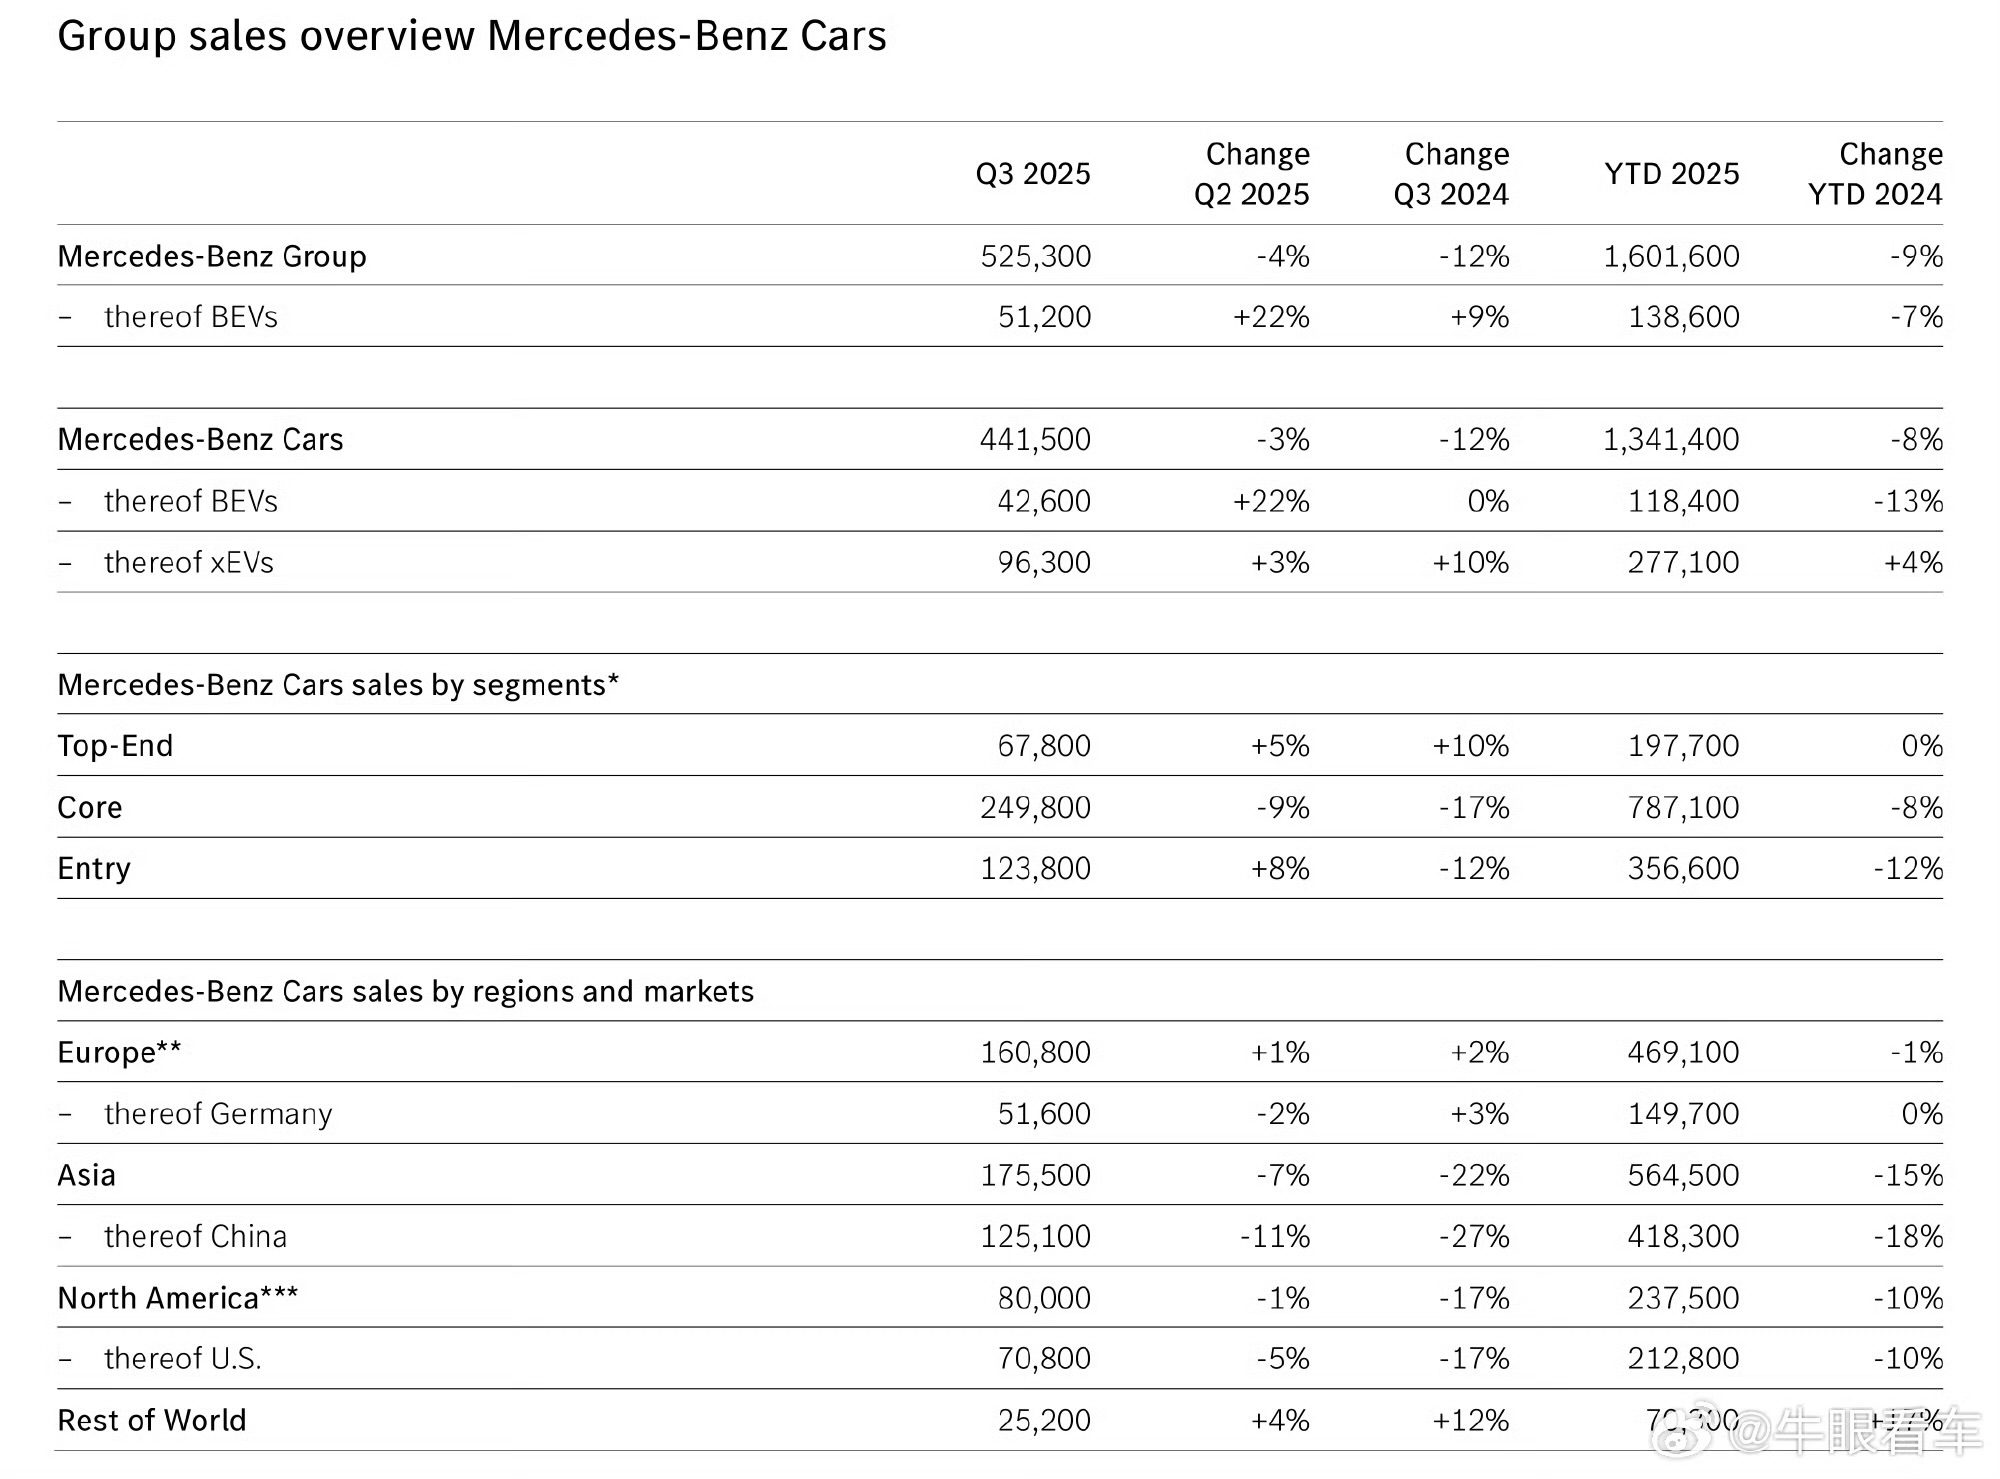Click the 'Group sales overview Mercedes-Benz Cars' title

[471, 36]
